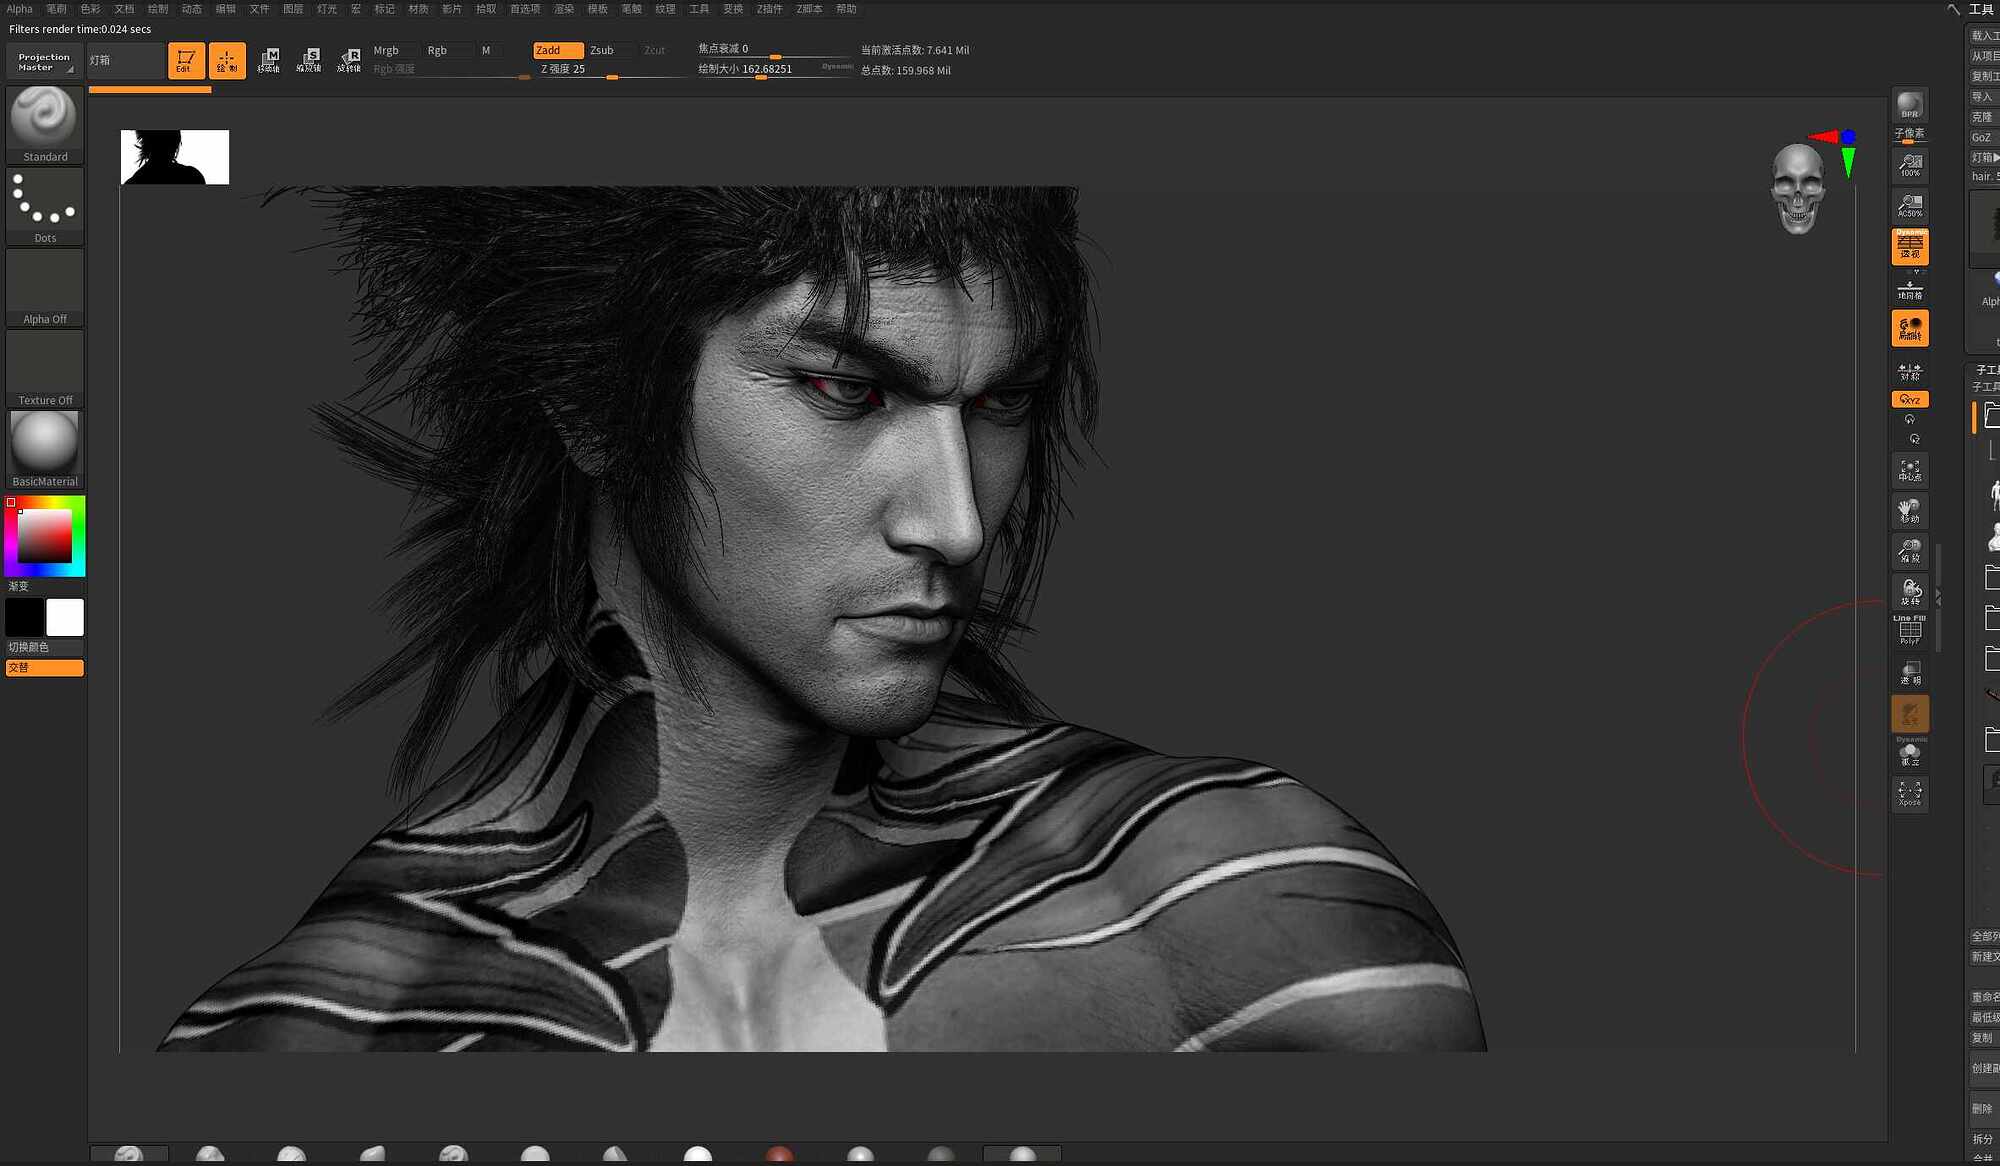Image resolution: width=2000 pixels, height=1166 pixels.
Task: Toggle the Dynamic perspective button
Action: 1910,247
